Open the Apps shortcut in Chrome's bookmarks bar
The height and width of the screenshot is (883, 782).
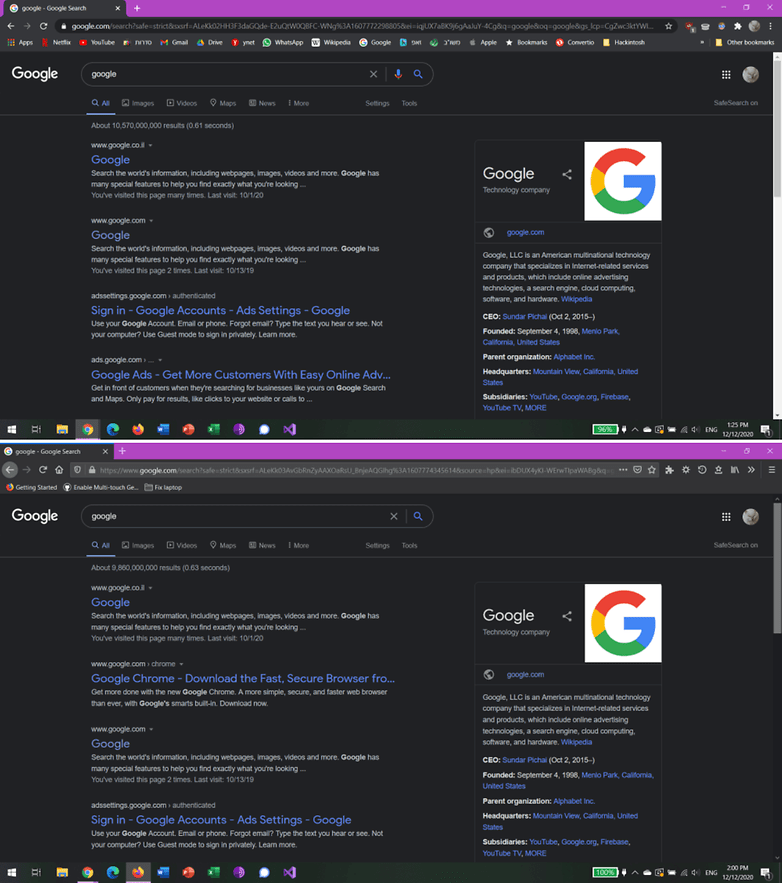(x=20, y=42)
